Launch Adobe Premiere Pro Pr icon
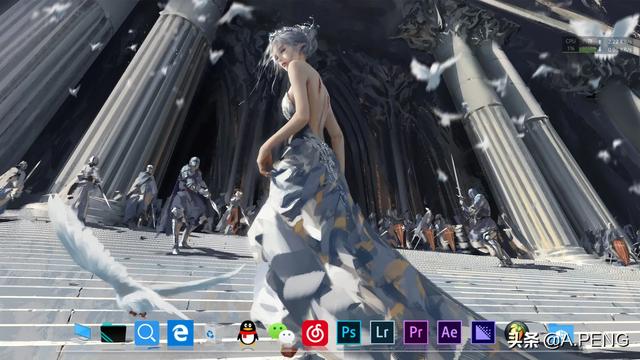This screenshot has height=360, width=640. [x=416, y=332]
